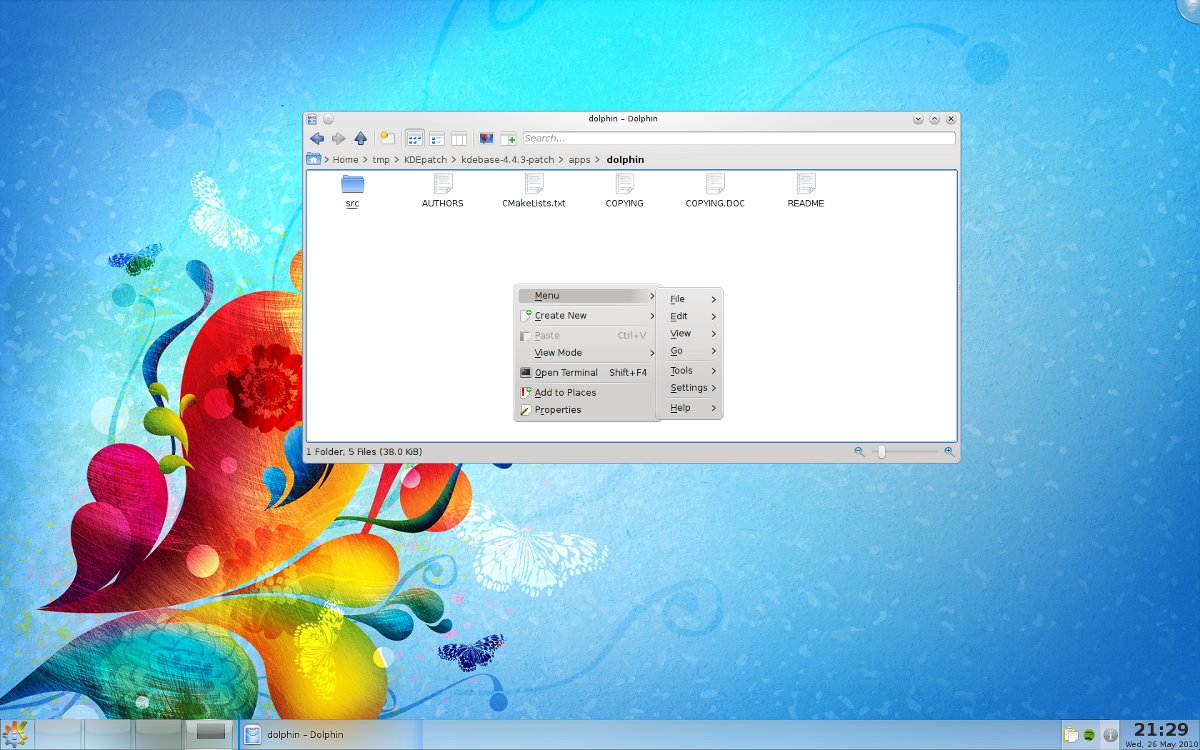Open the Menu entry in context menu
Screen dimensions: 1200x750
(x=587, y=296)
